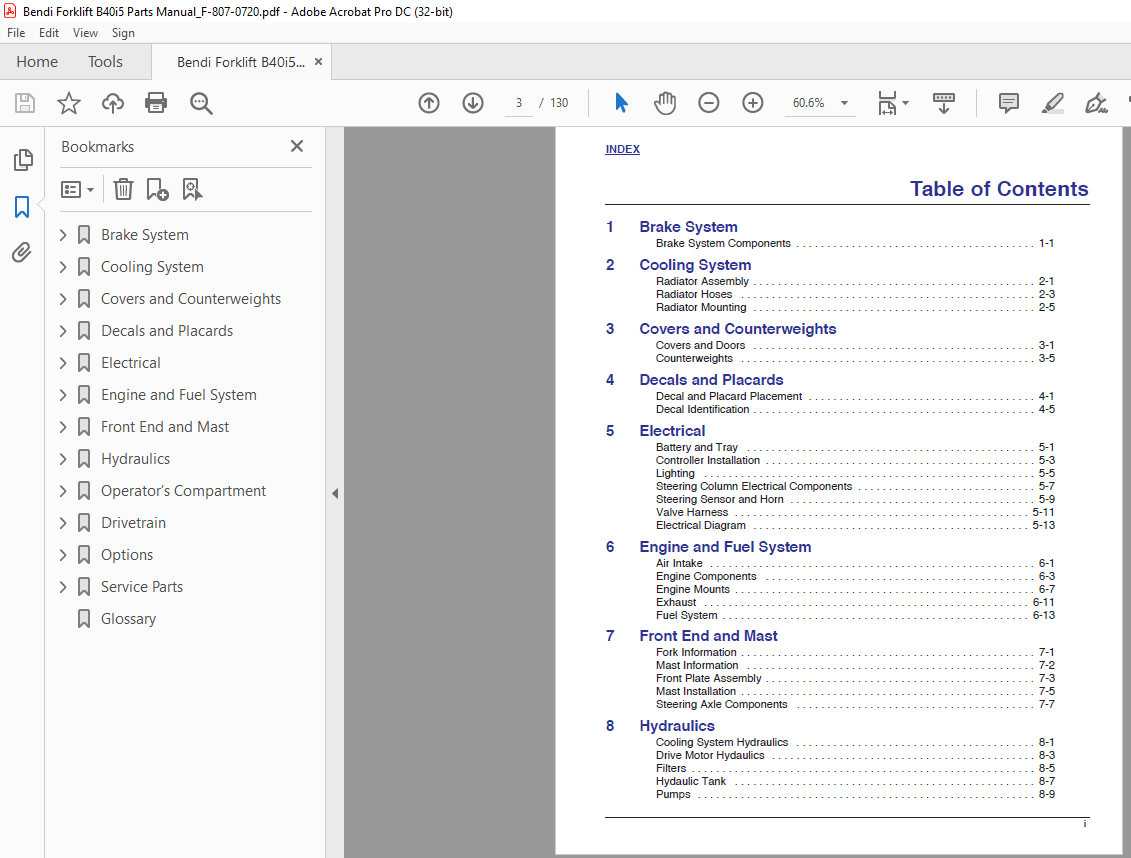Go to previous page arrow
This screenshot has height=858, width=1131.
coord(428,103)
